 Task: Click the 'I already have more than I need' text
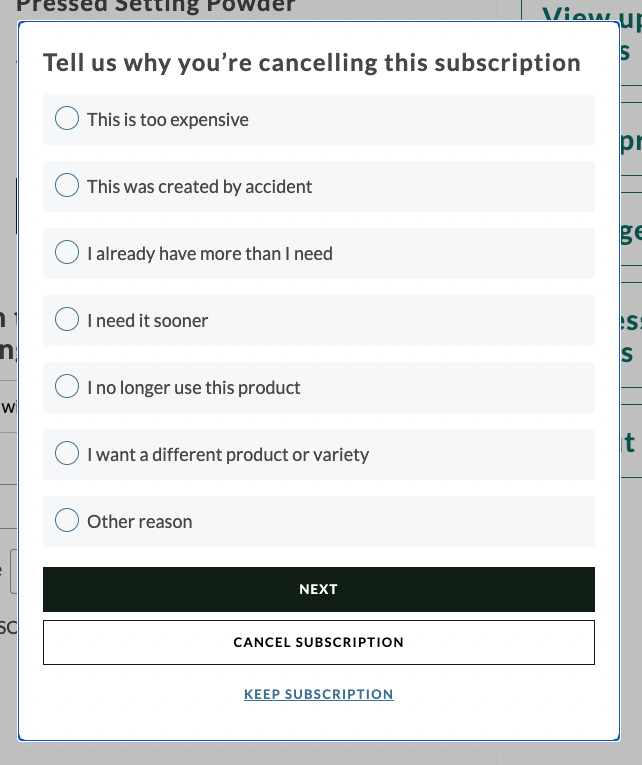pos(210,254)
